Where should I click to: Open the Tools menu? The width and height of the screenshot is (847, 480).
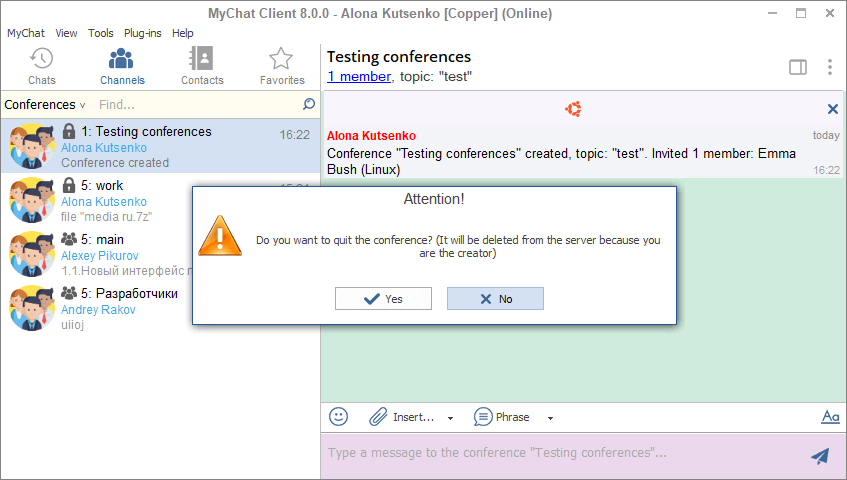click(100, 33)
